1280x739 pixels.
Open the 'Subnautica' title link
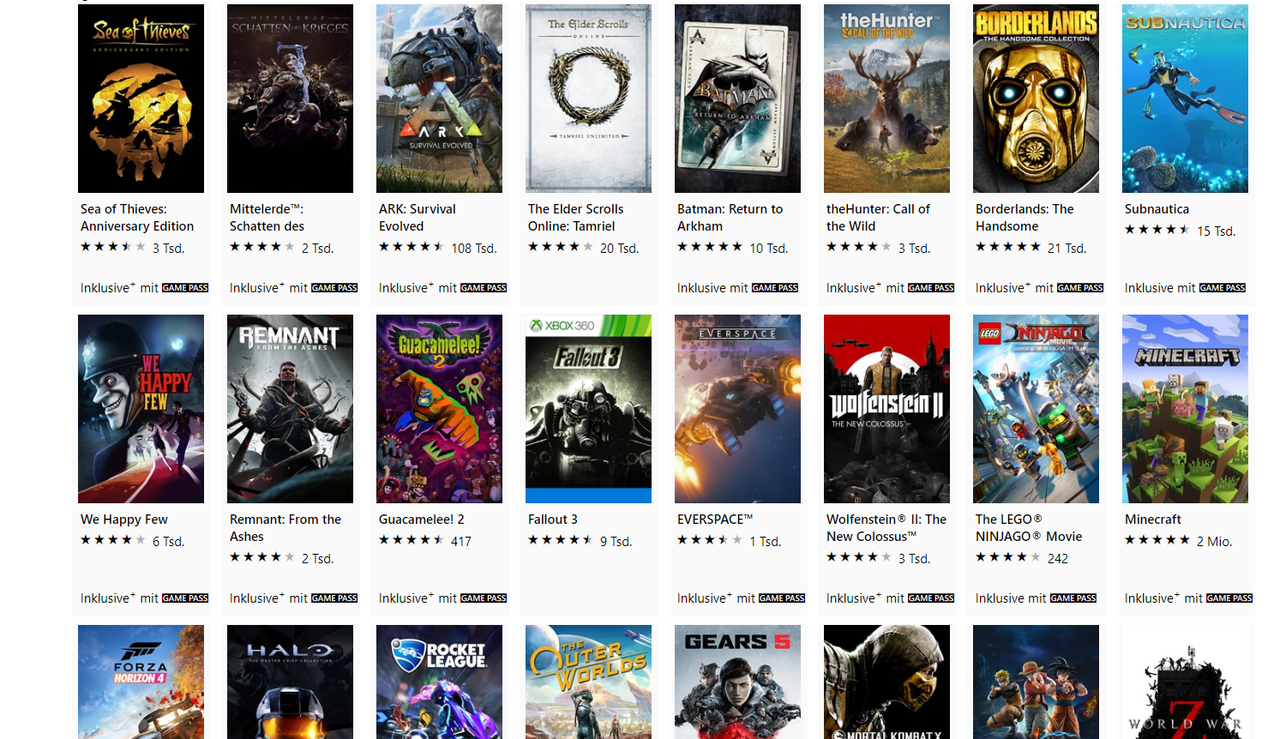click(1157, 209)
